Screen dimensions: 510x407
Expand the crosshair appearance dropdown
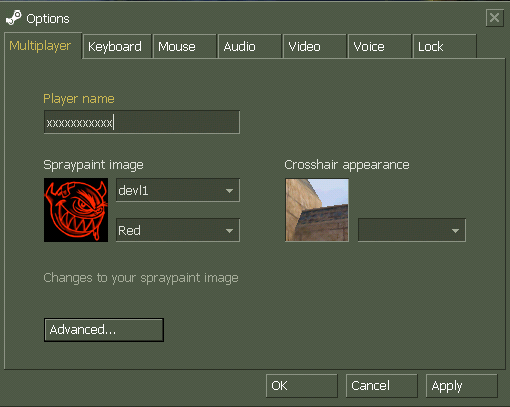tap(412, 230)
